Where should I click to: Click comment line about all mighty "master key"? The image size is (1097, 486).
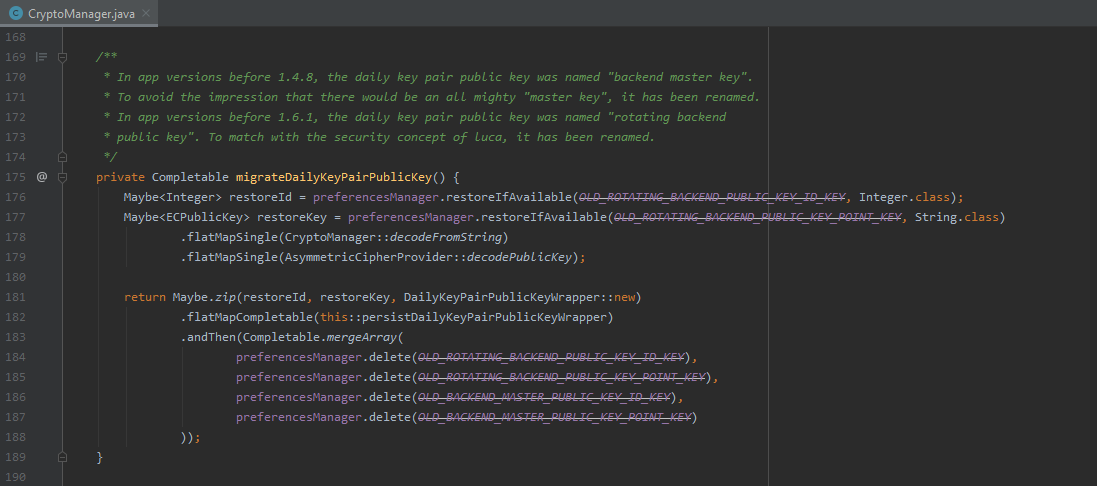pos(431,97)
